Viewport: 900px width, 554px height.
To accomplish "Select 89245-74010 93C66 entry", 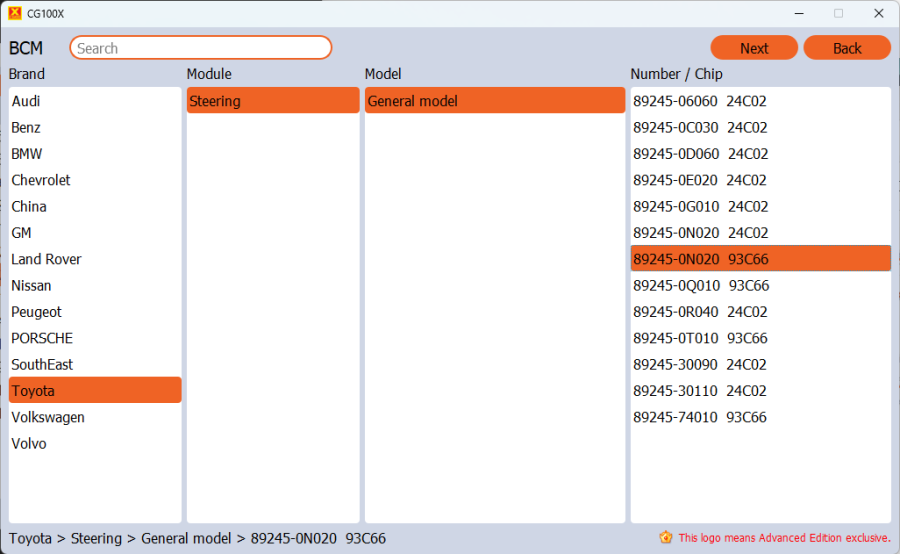I will [x=700, y=417].
